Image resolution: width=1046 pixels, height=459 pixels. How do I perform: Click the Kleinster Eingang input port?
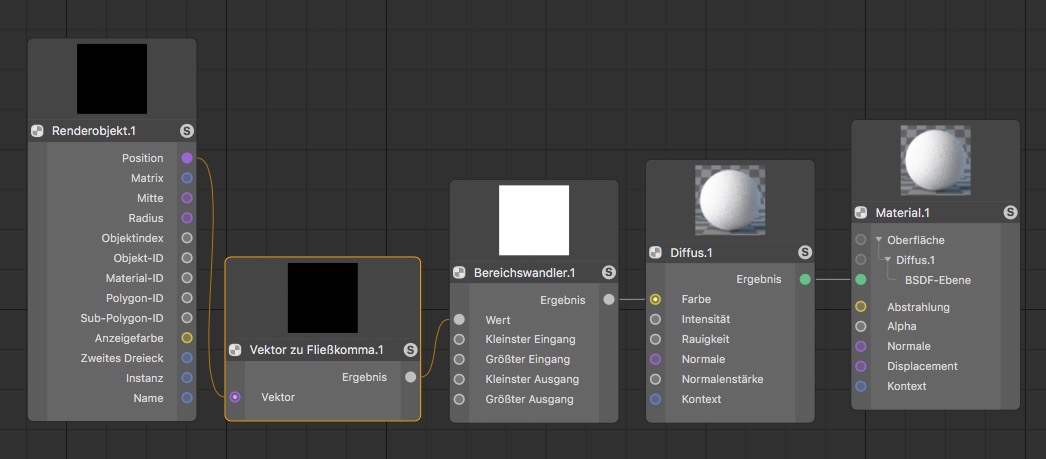click(459, 340)
